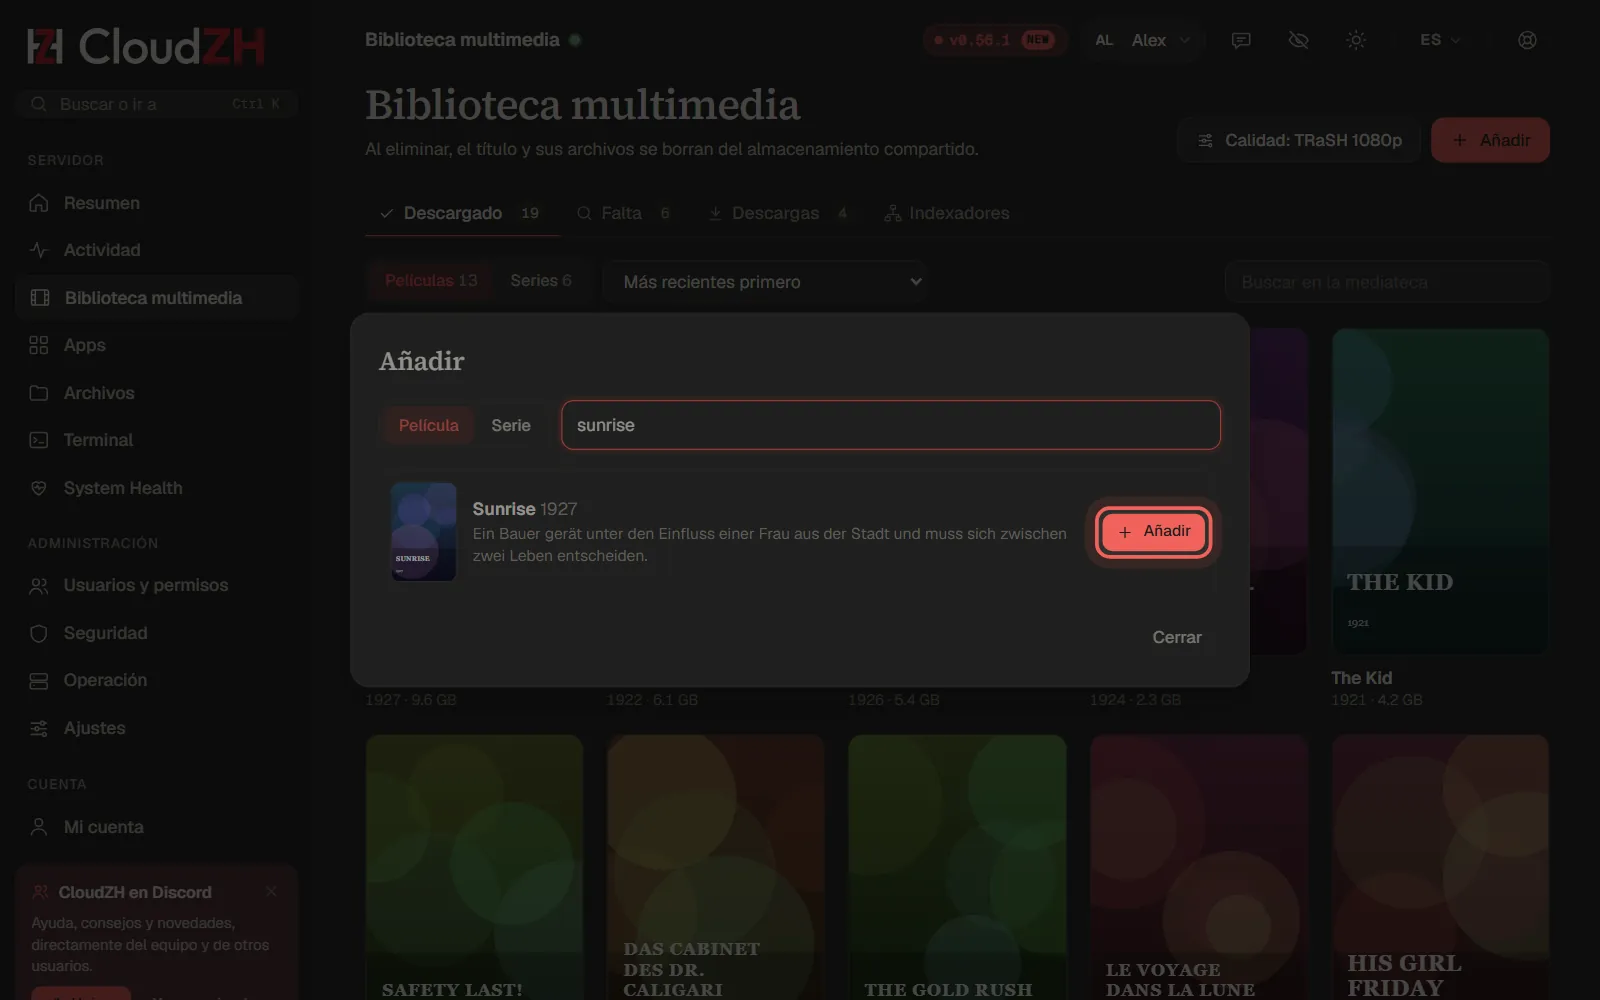Open Biblioteca multimedia in the sidebar
The height and width of the screenshot is (1000, 1600).
coord(157,298)
